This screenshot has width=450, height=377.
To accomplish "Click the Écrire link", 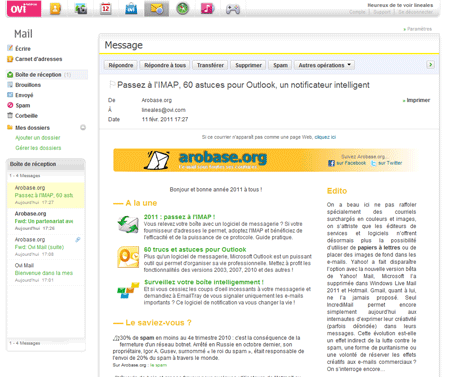I will 23,49.
